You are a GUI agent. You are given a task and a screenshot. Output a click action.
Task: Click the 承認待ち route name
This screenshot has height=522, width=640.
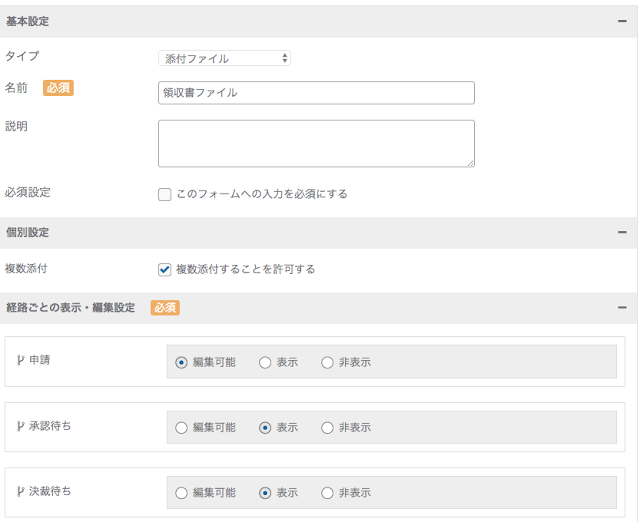50,426
